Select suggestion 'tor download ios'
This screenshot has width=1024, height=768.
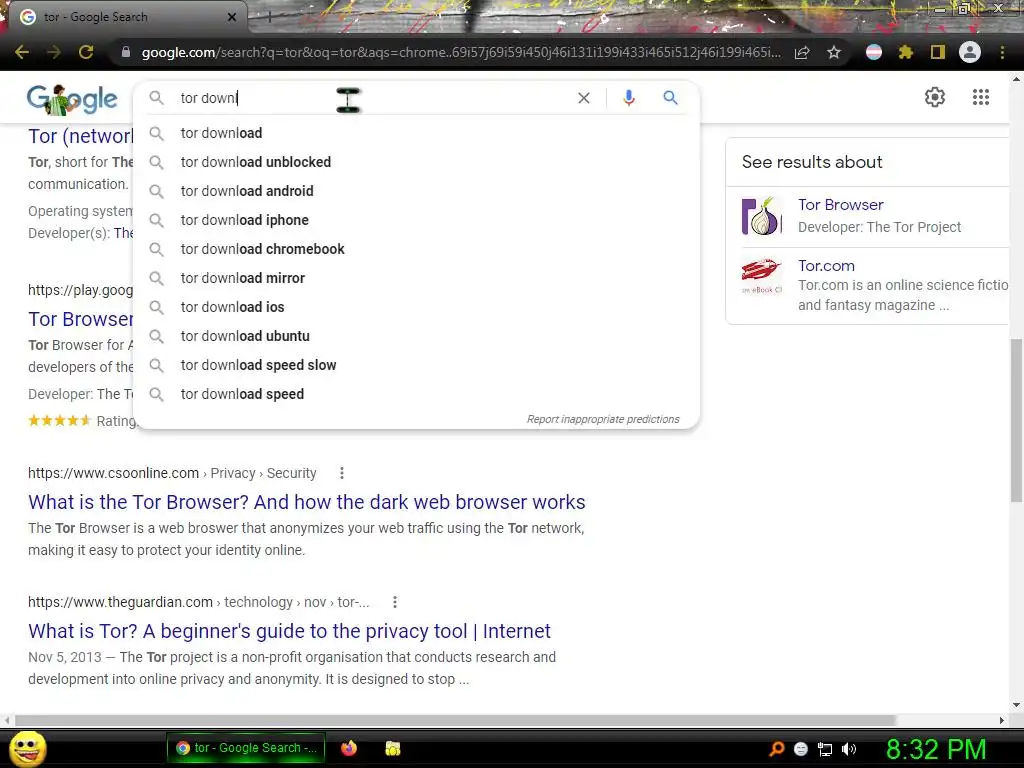pyautogui.click(x=416, y=307)
